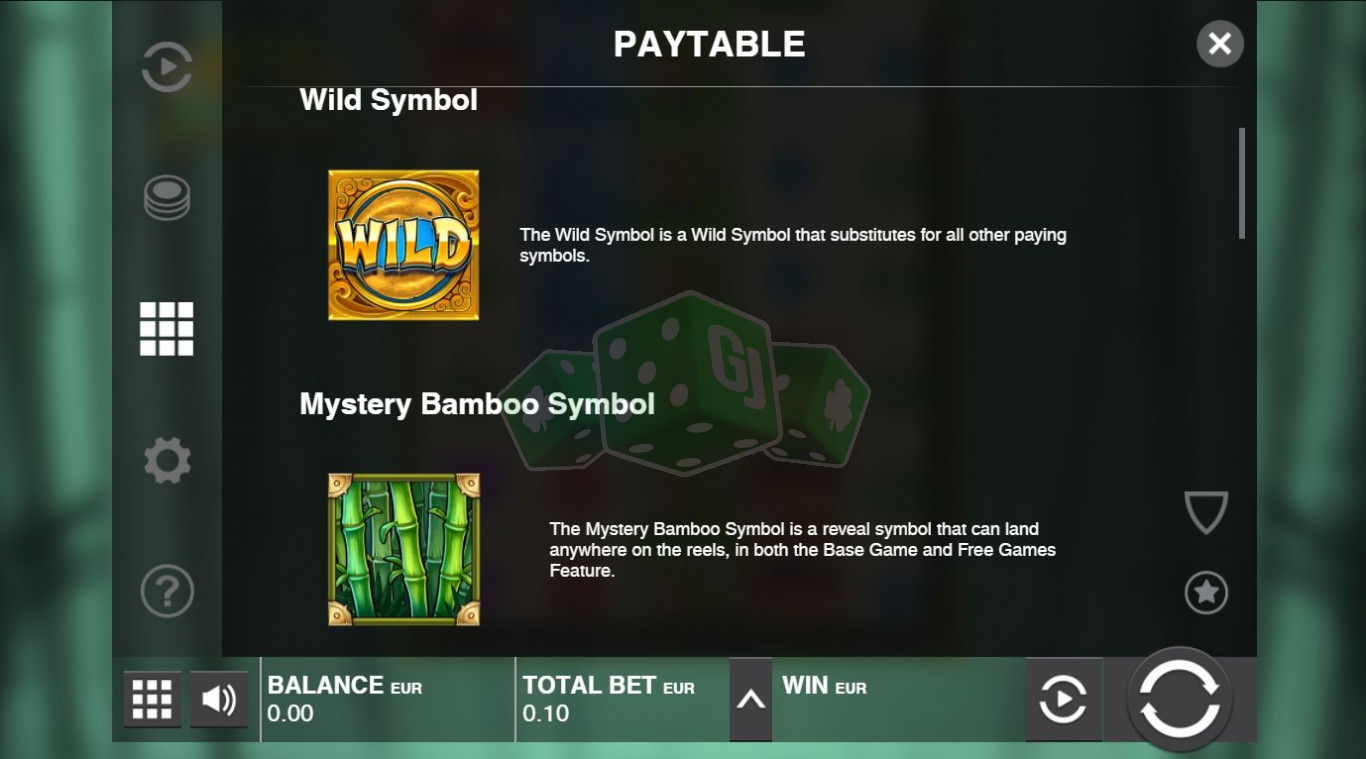Image resolution: width=1366 pixels, height=759 pixels.
Task: Click the Balance EUR display
Action: (388, 699)
